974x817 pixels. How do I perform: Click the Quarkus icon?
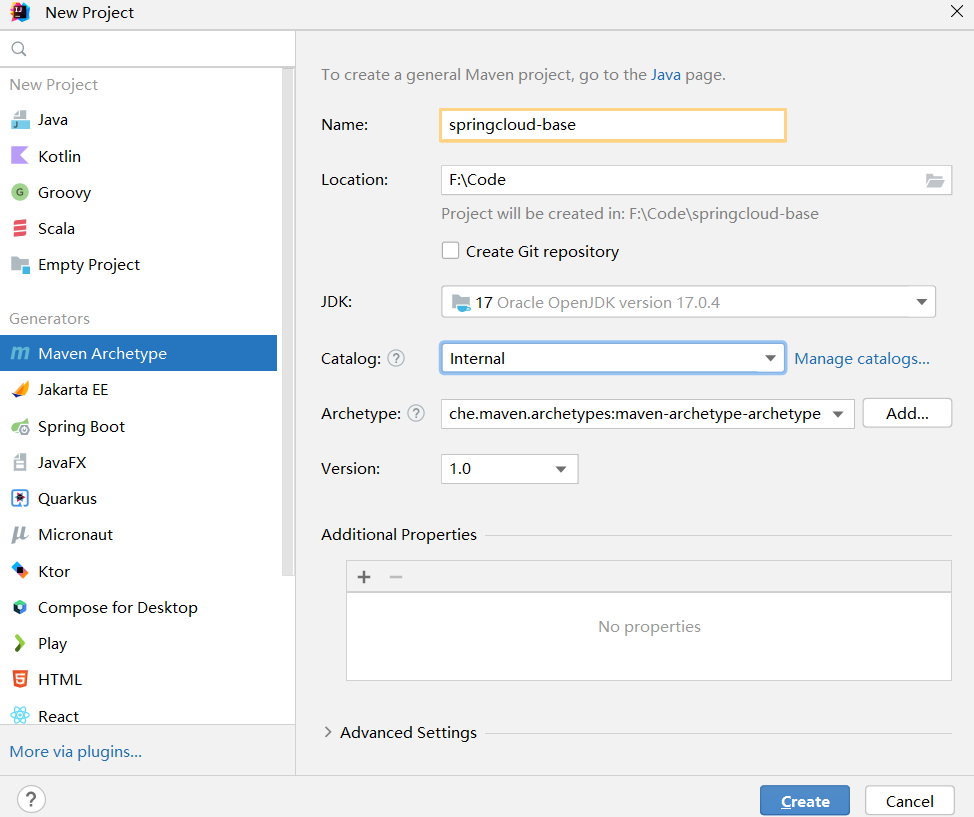tap(20, 498)
